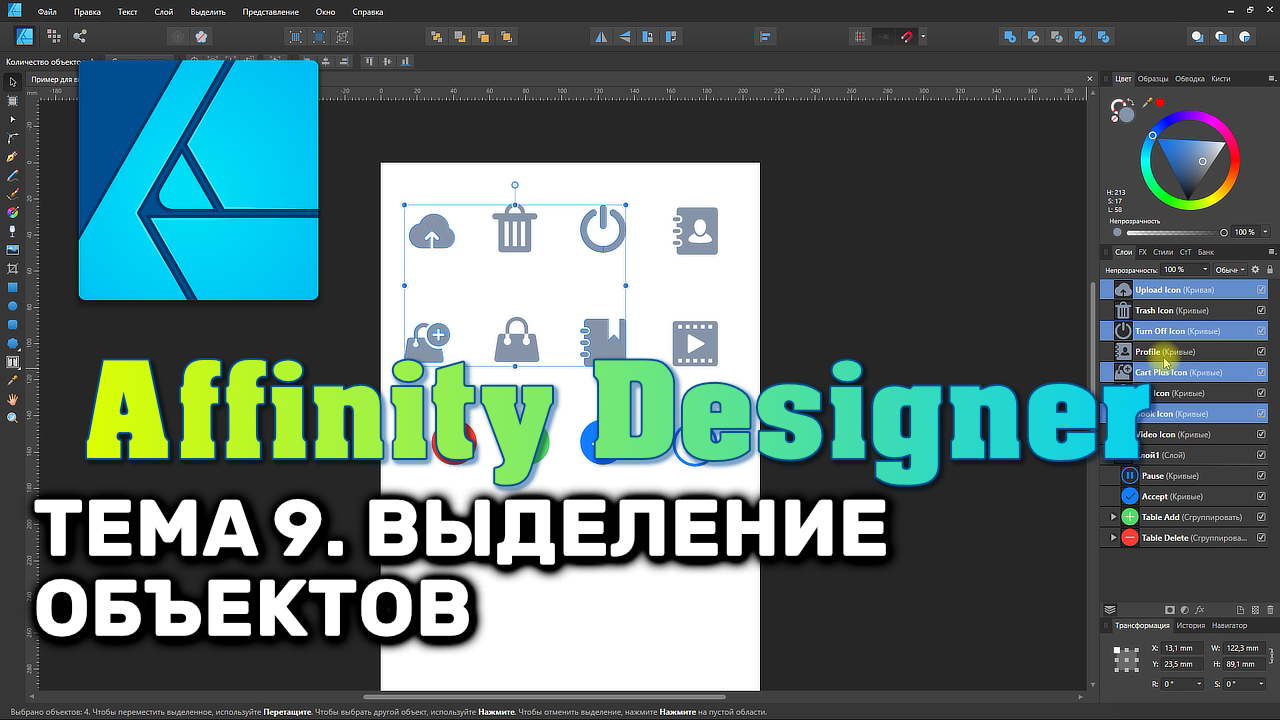Select the Artboard tool
Screen dimensions: 1280x720
[13, 101]
